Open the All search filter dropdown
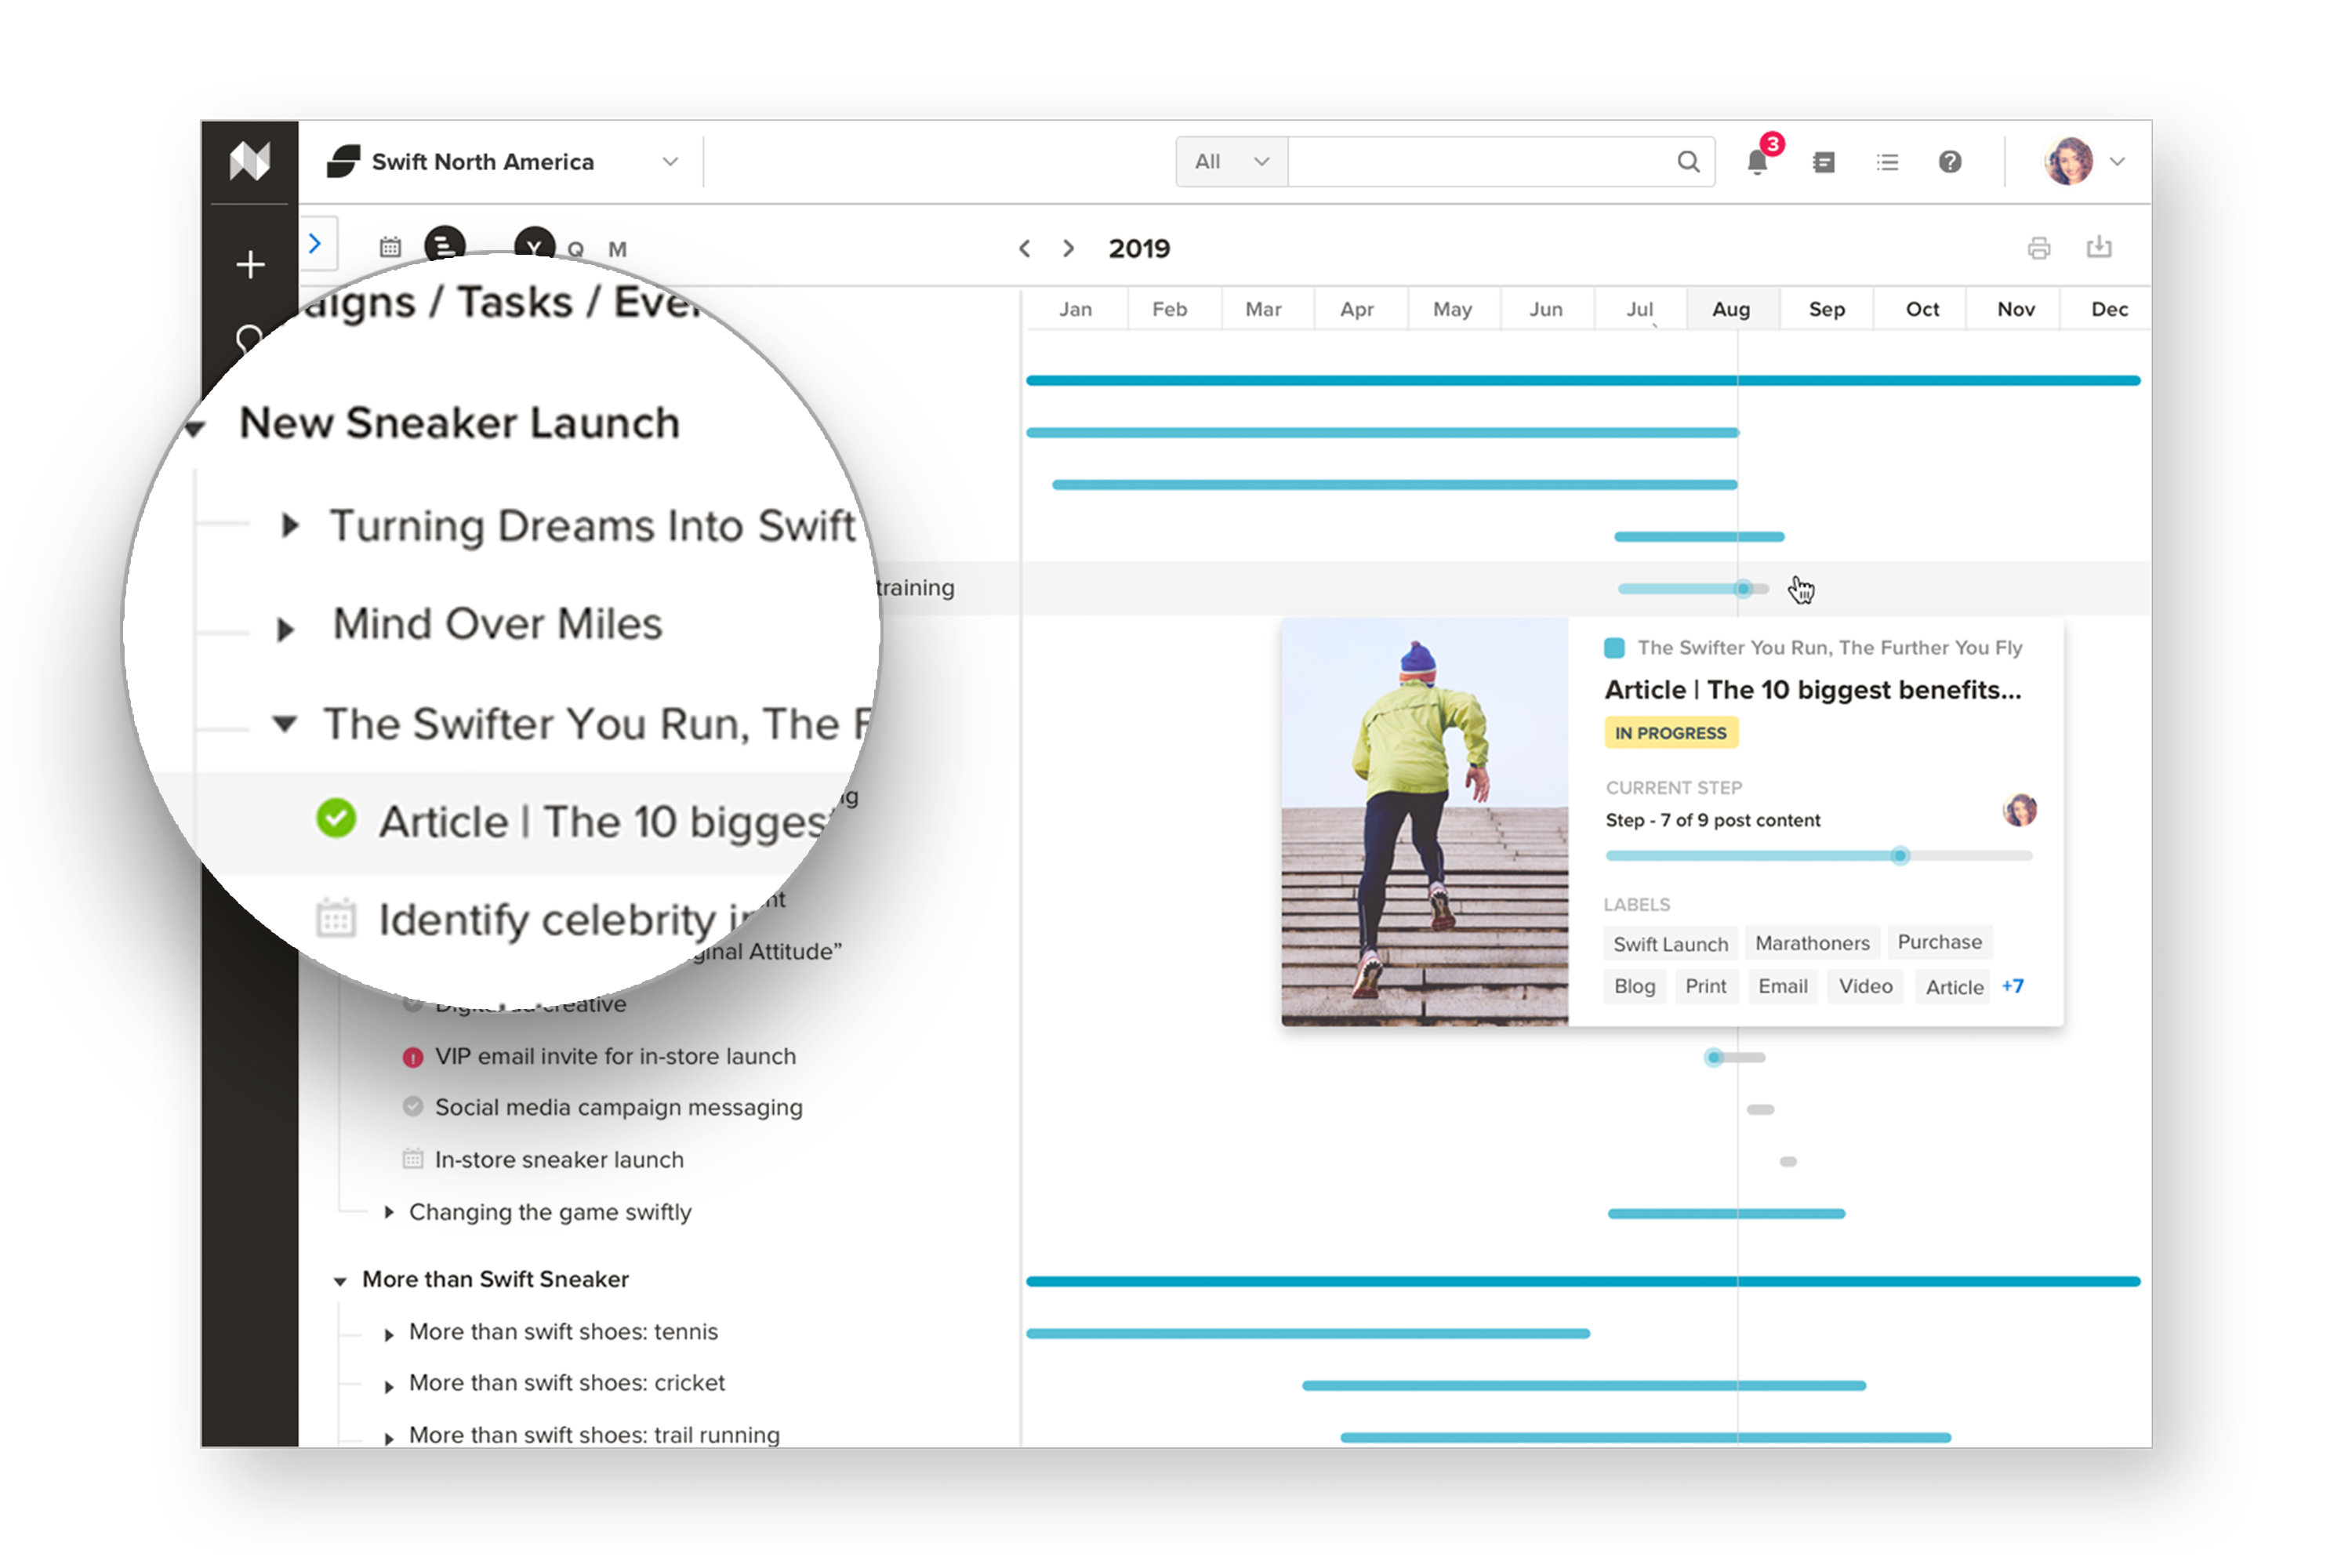The image size is (2352, 1568). click(1231, 162)
